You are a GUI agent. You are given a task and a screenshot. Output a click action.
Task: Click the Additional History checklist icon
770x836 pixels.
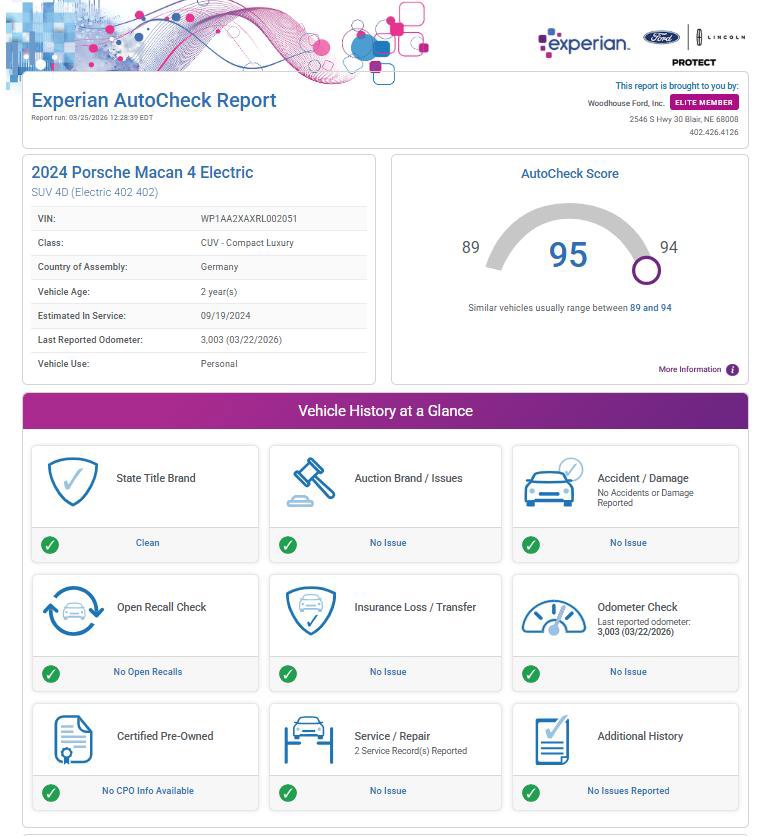pos(552,739)
